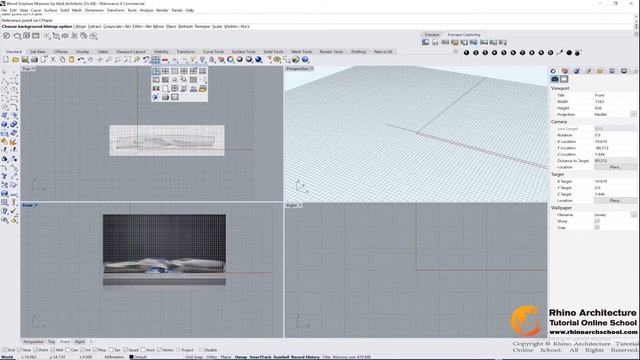The height and width of the screenshot is (360, 640).
Task: Open the Surface menu
Action: point(51,10)
